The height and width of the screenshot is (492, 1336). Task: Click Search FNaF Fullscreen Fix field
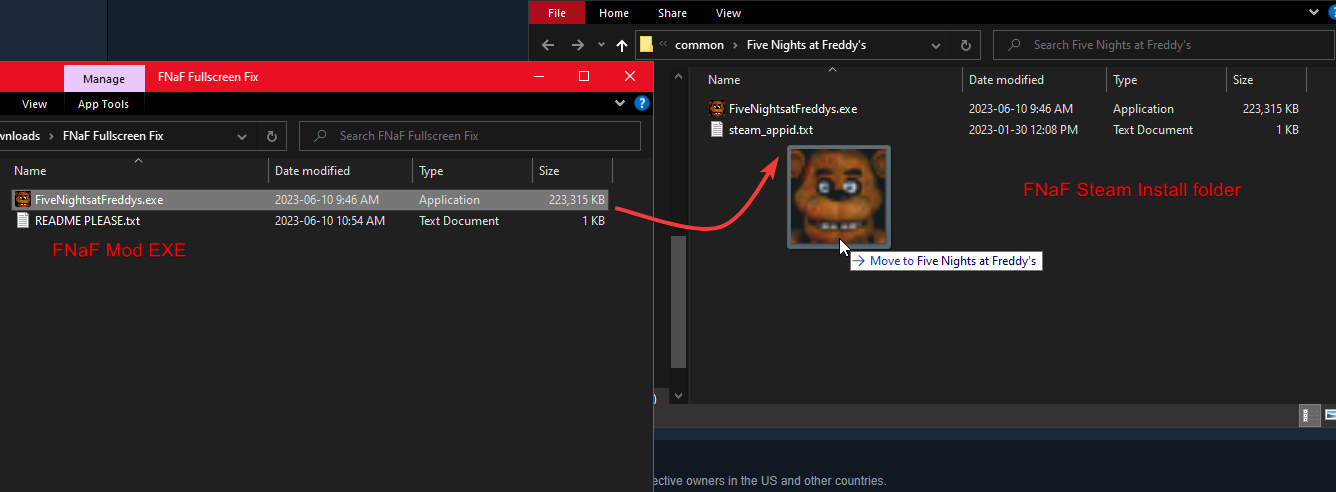(470, 136)
